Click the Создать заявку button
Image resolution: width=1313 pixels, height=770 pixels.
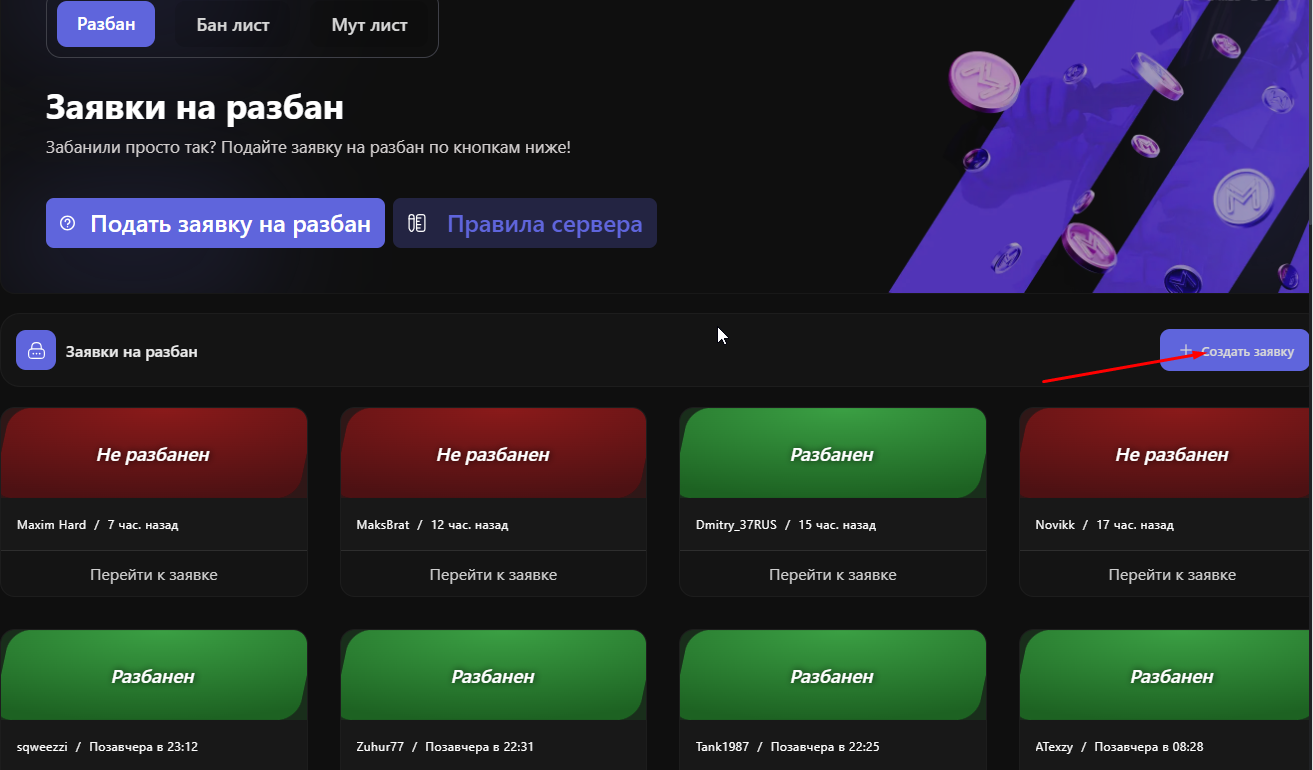point(1235,350)
